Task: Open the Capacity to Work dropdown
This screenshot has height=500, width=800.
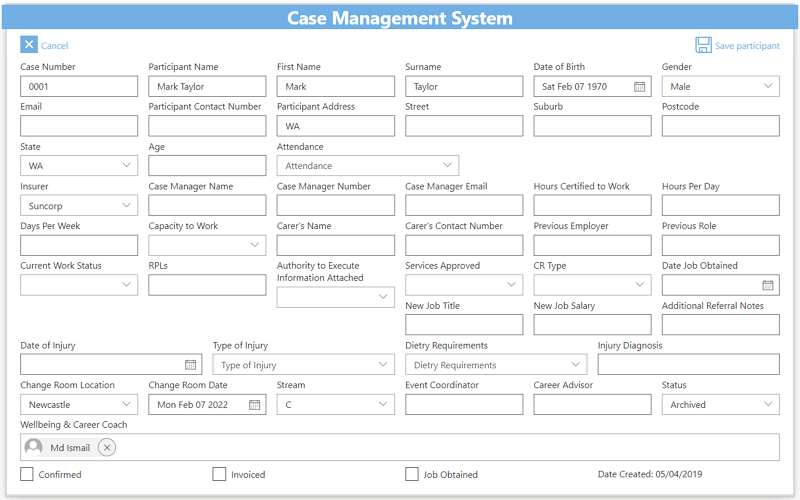Action: coord(207,245)
